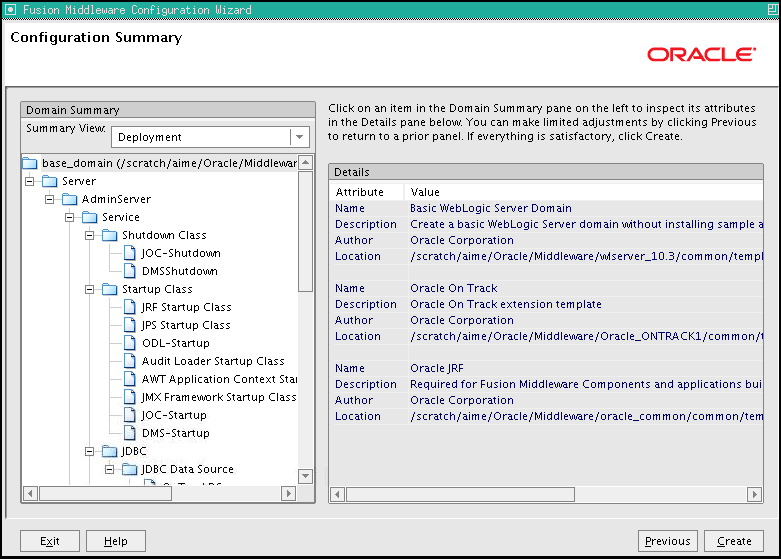Click the domain tree left scroll arrow
This screenshot has height=559, width=781.
pyautogui.click(x=30, y=494)
